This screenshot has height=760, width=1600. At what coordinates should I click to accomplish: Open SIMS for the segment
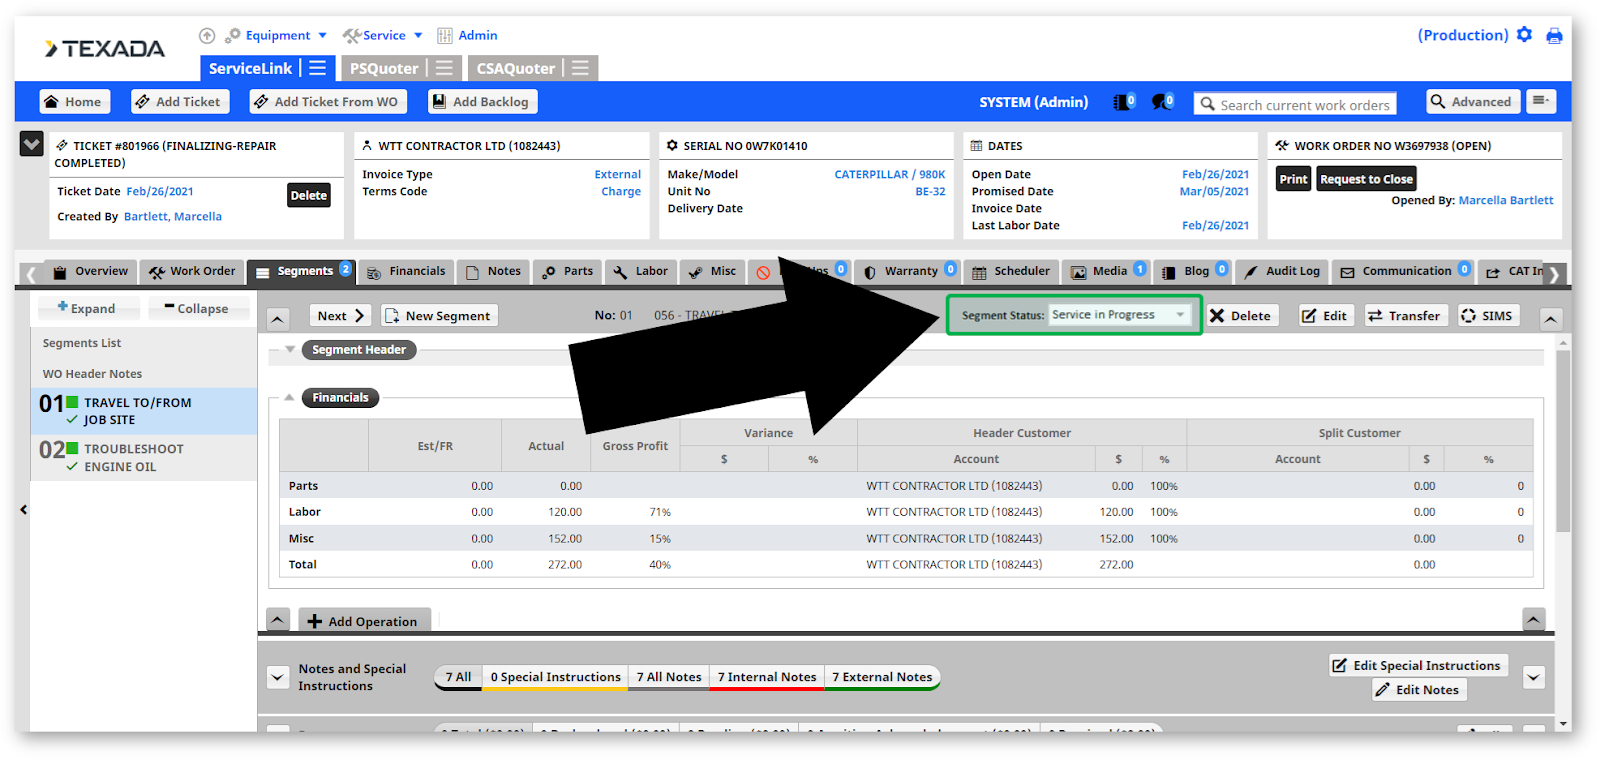(x=1487, y=316)
